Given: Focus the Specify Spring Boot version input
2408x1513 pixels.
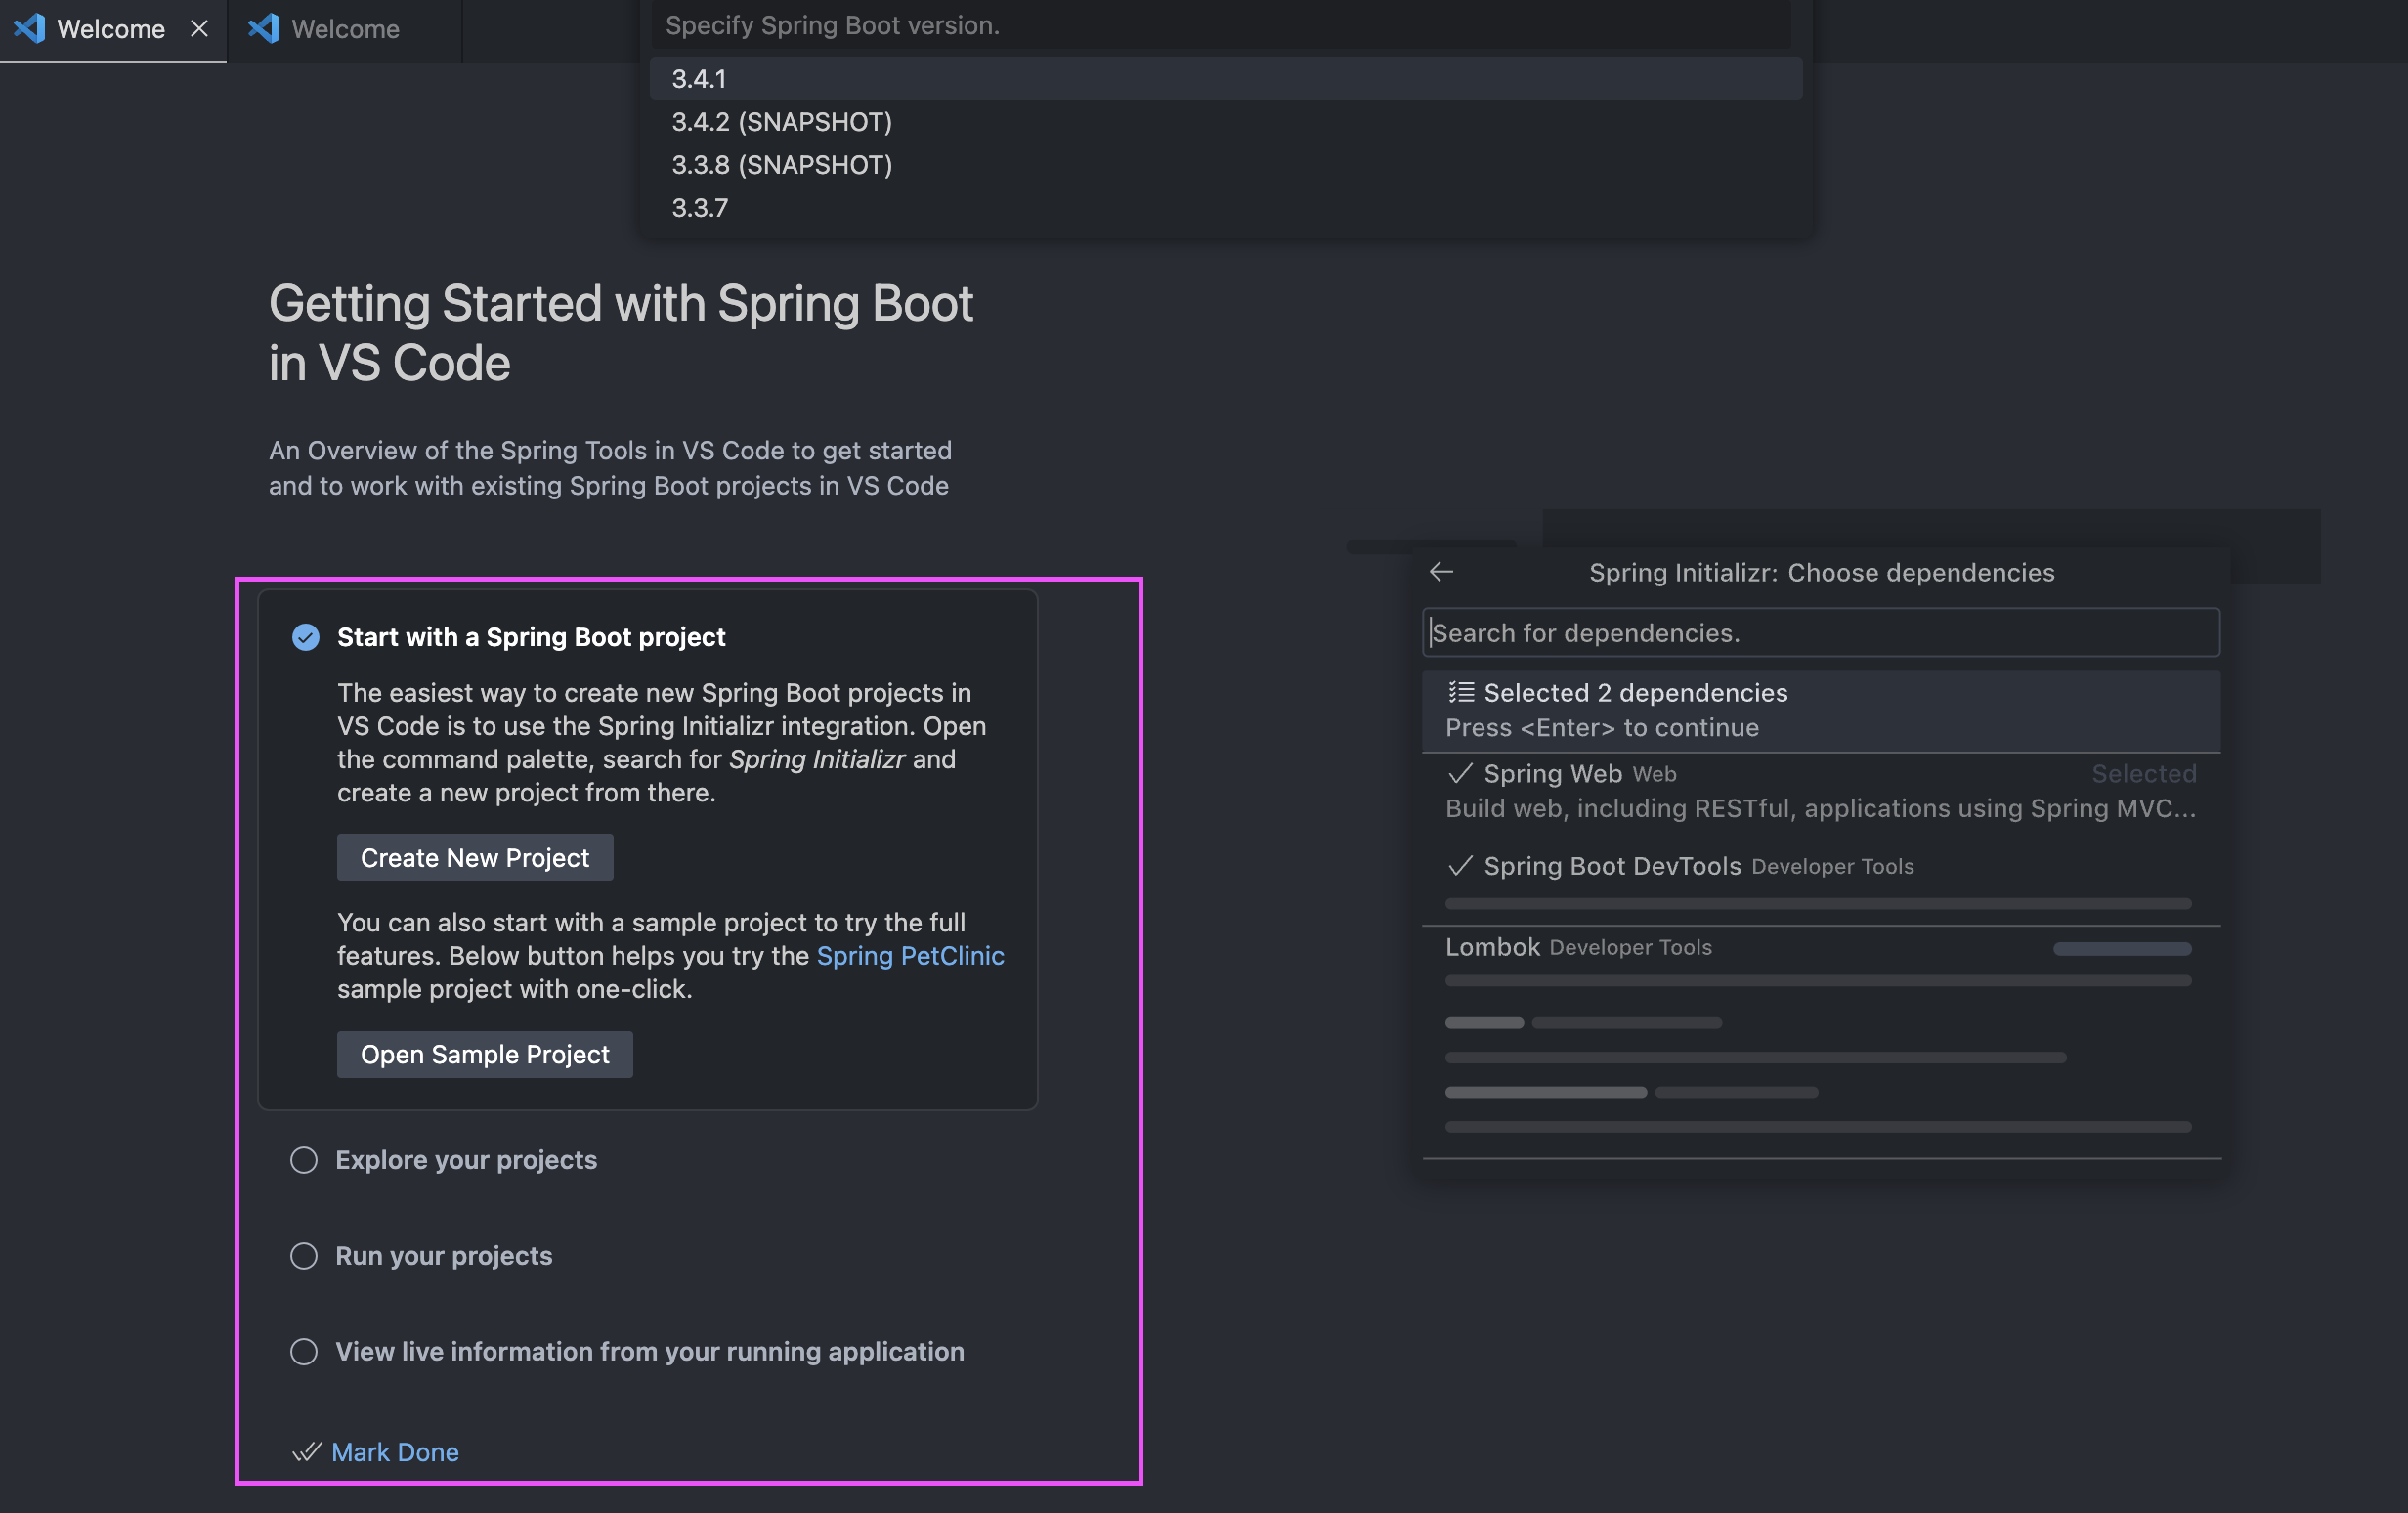Looking at the screenshot, I should pos(1220,25).
